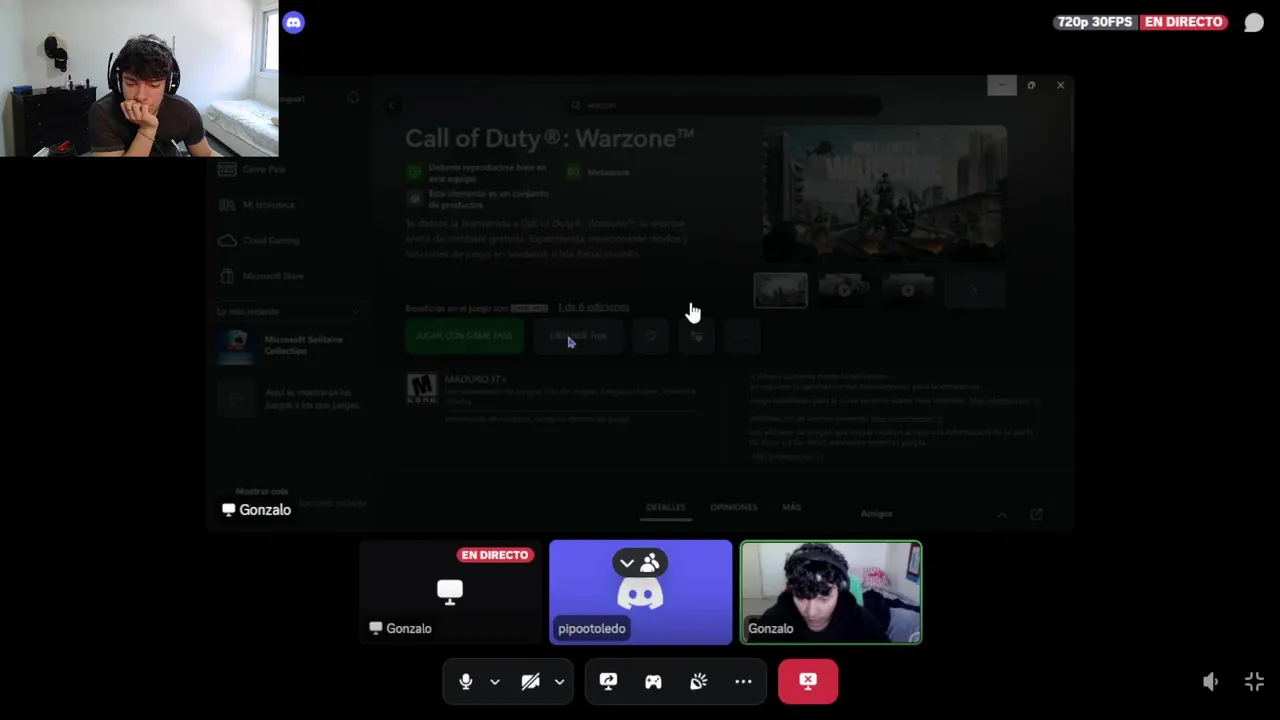
Task: Click the manage options icon beside the heart
Action: [x=697, y=336]
